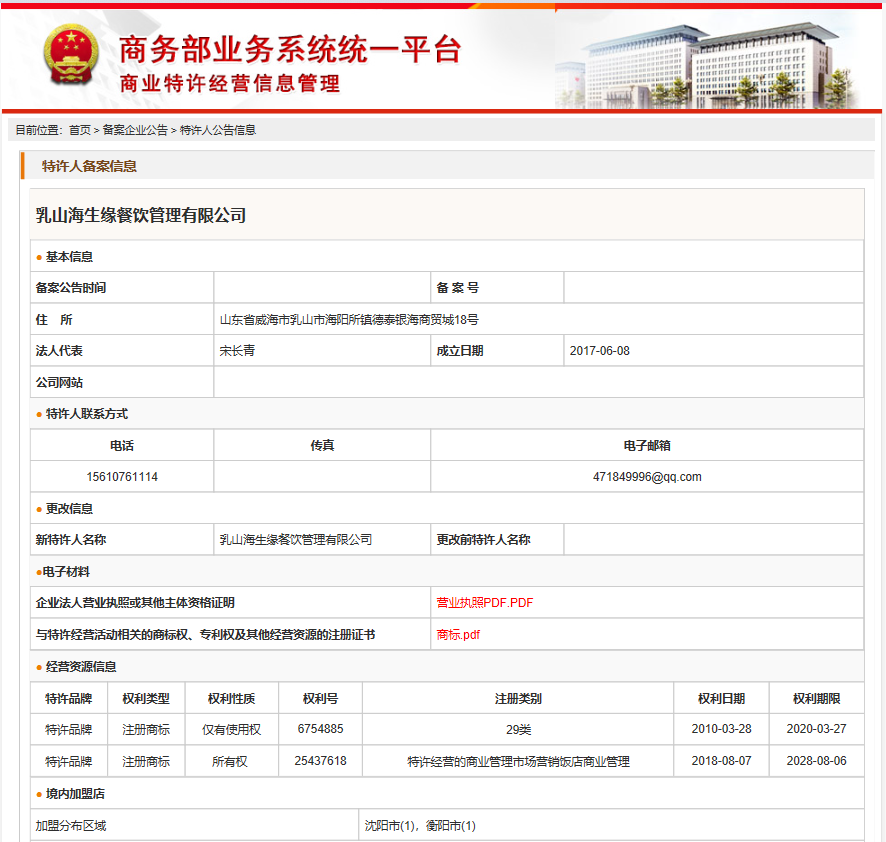Click the 传真 column header
Image resolution: width=886 pixels, height=842 pixels.
coord(322,445)
